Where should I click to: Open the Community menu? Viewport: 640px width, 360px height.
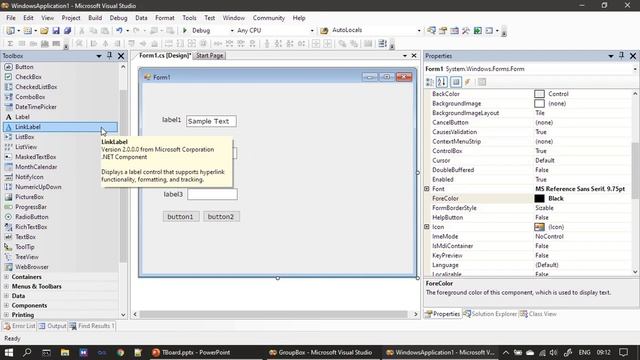click(x=269, y=18)
